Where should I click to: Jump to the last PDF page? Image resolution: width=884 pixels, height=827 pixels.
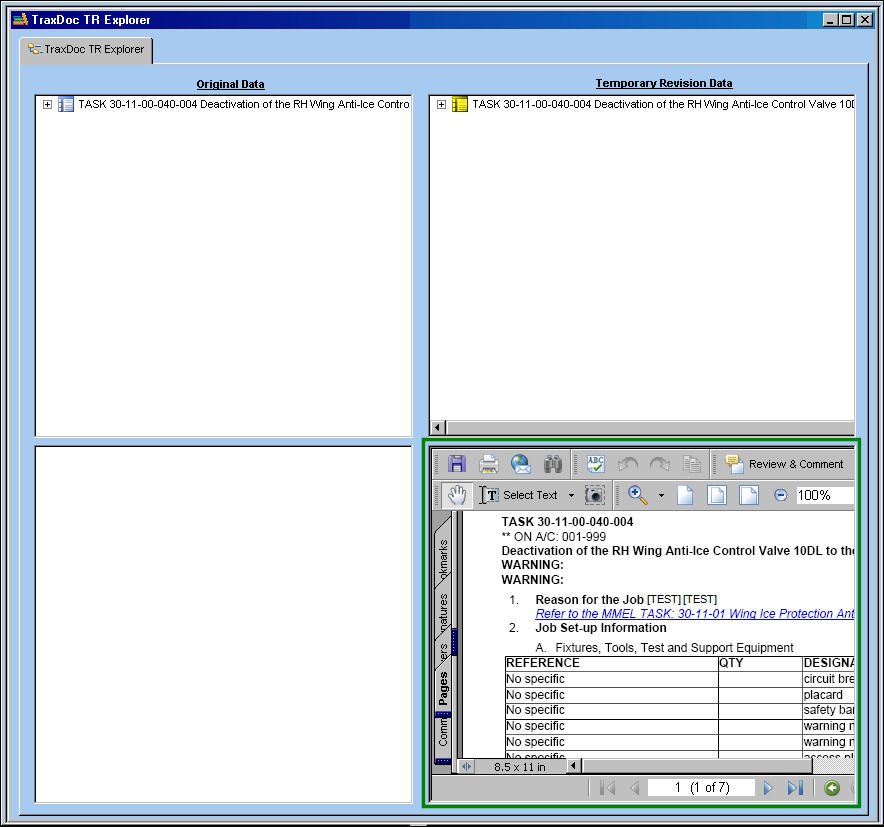point(795,788)
